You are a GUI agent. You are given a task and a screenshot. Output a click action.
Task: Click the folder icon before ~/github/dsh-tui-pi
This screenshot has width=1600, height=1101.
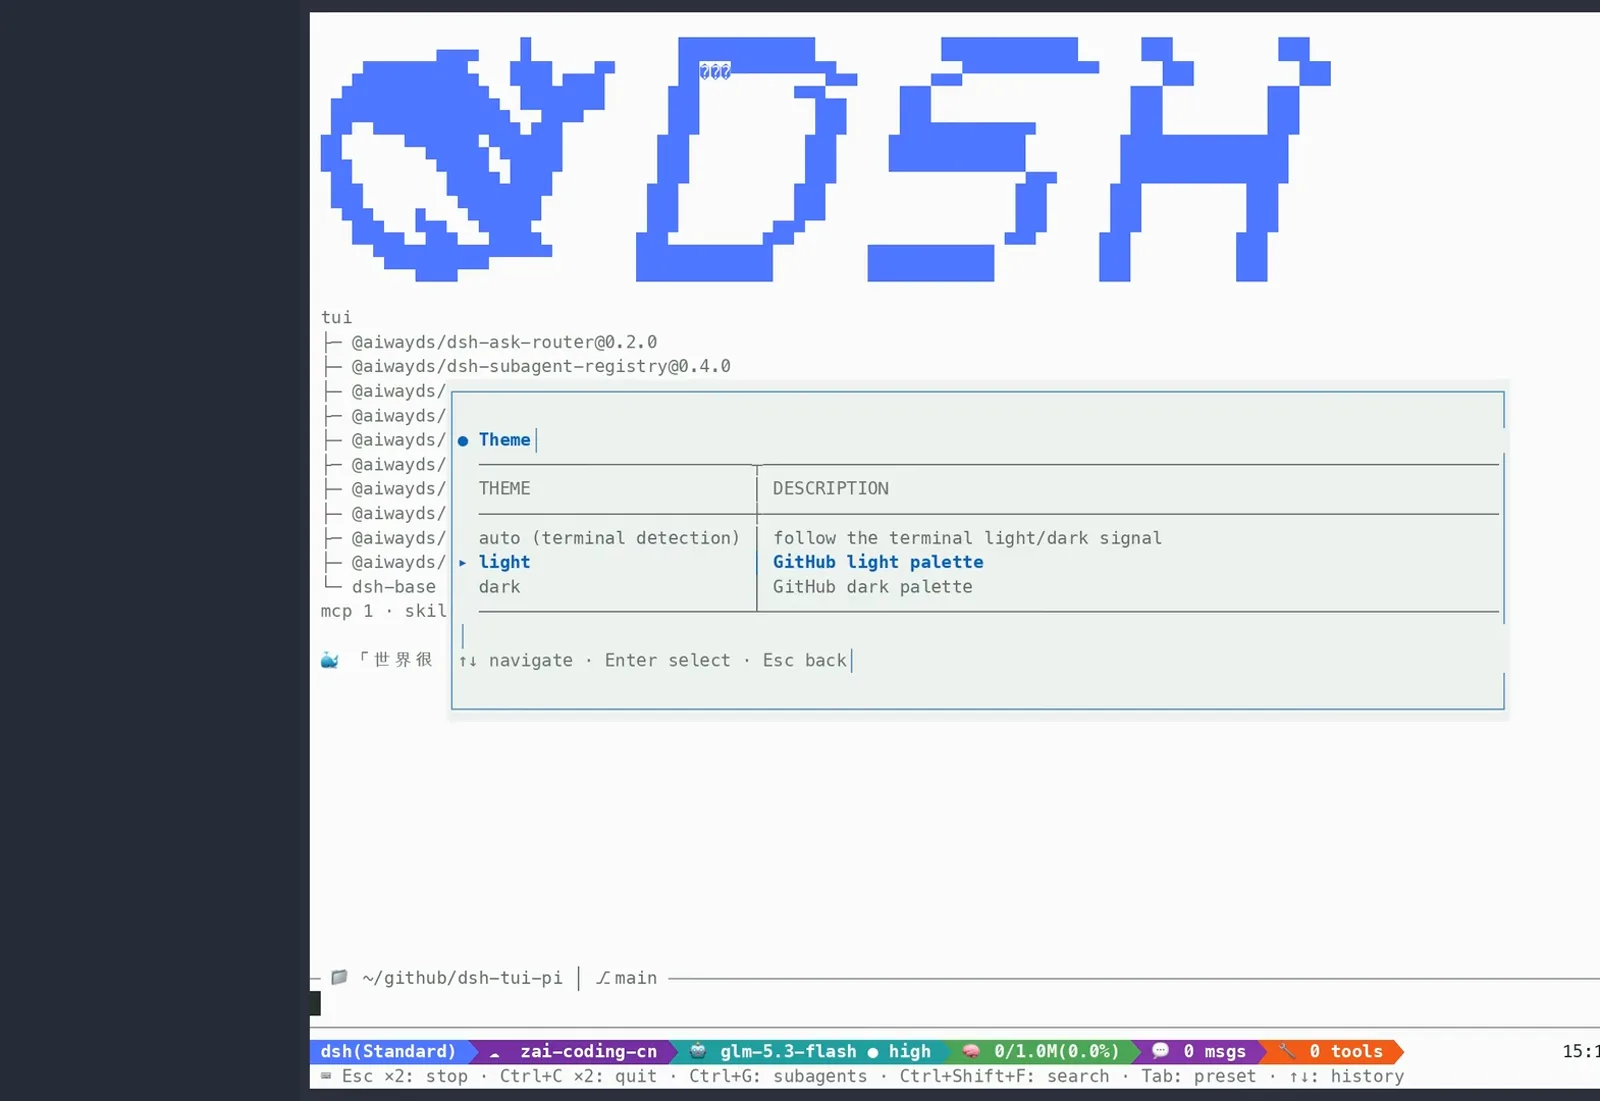pos(339,977)
